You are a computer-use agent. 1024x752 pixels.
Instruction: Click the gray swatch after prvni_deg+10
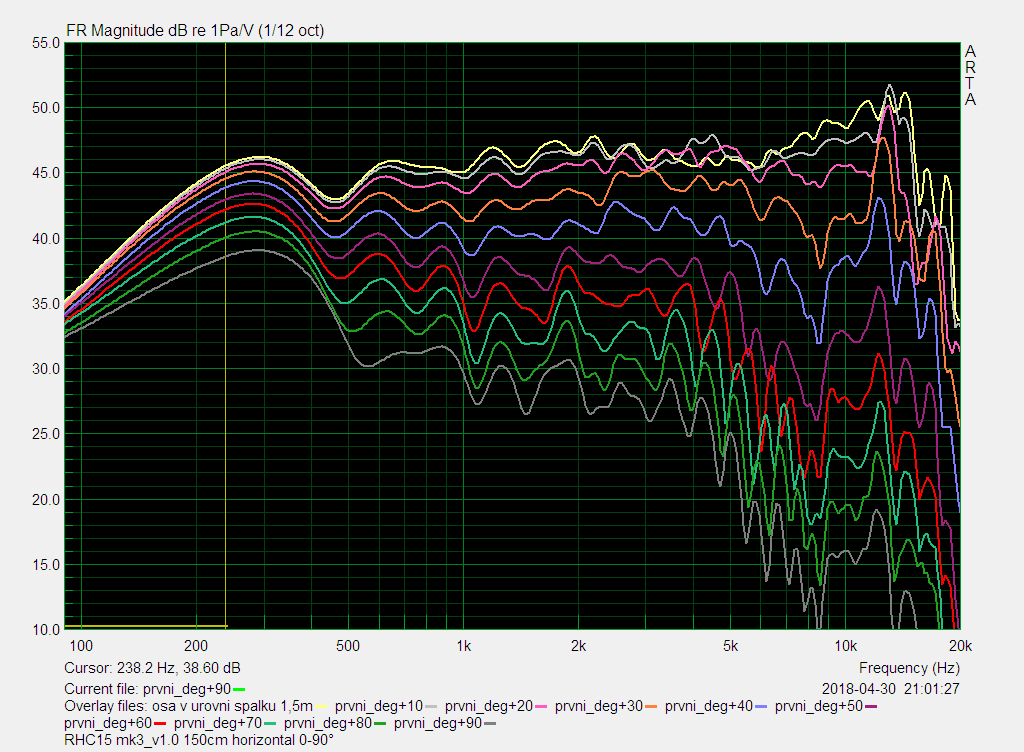click(430, 706)
